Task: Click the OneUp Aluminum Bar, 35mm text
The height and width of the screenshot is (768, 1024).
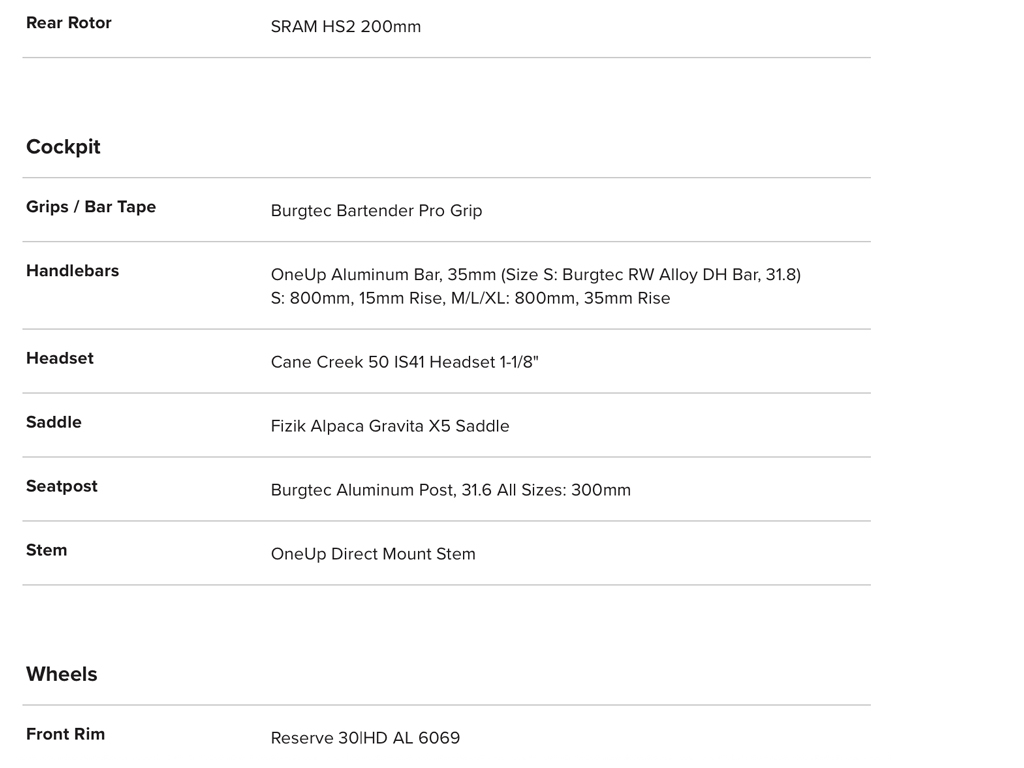Action: 383,275
